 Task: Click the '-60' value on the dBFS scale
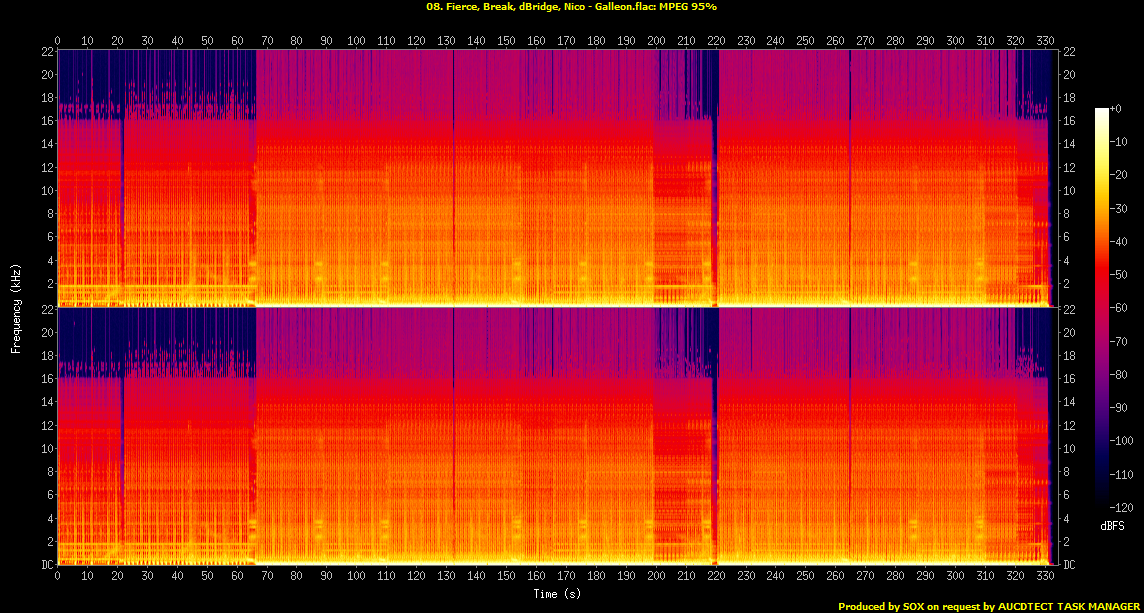click(x=1118, y=307)
